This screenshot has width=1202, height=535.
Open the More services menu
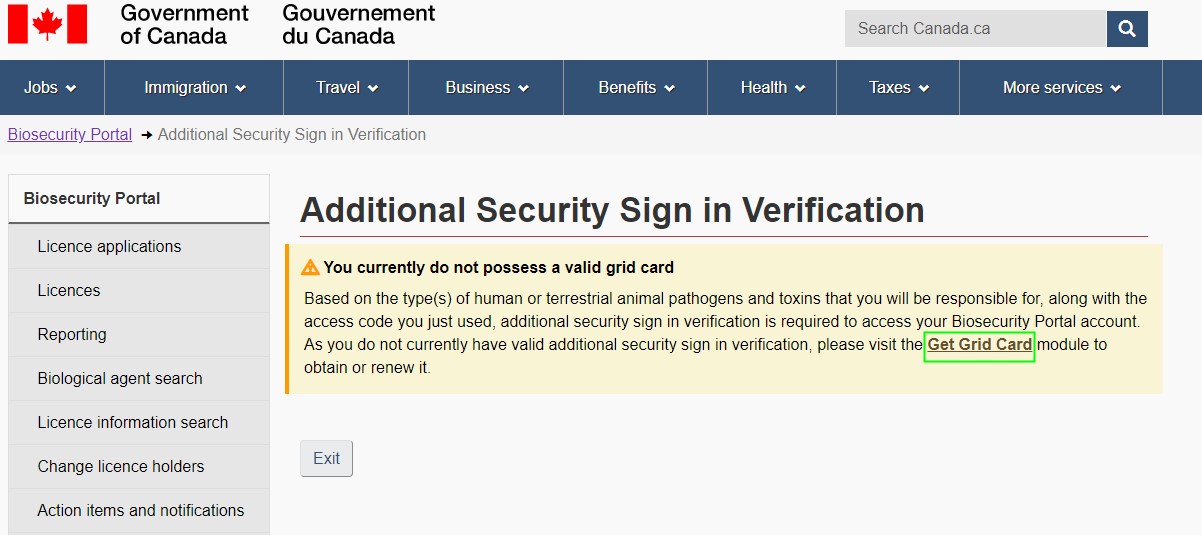click(1062, 88)
